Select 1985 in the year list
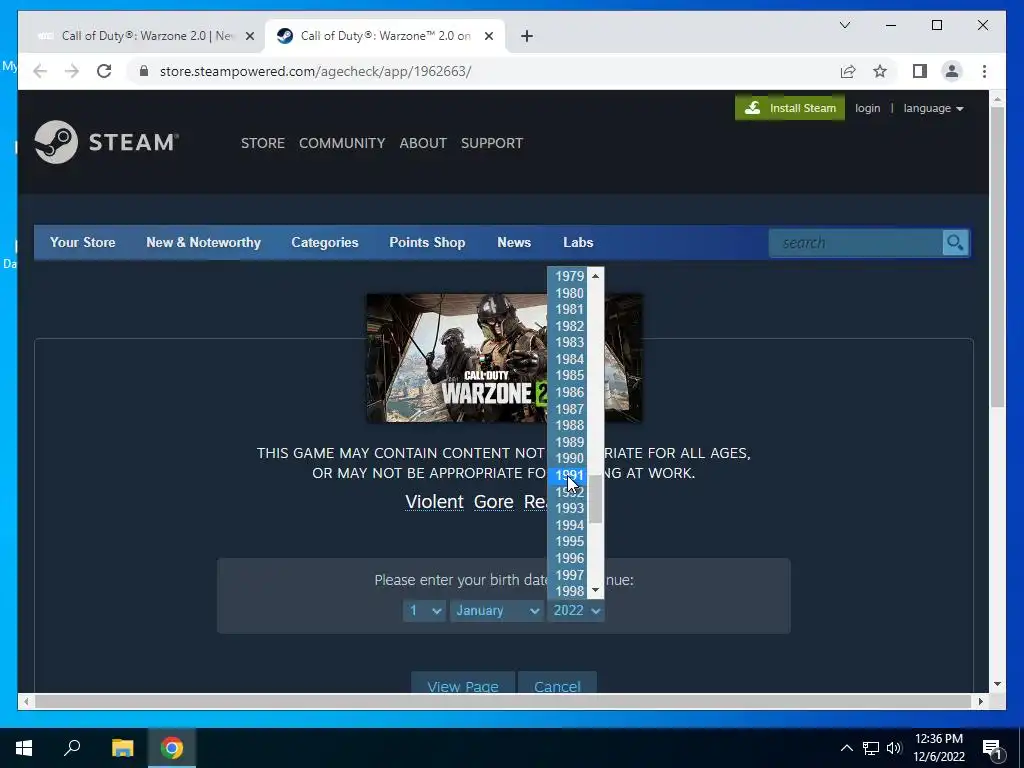Image resolution: width=1024 pixels, height=768 pixels. coord(569,376)
